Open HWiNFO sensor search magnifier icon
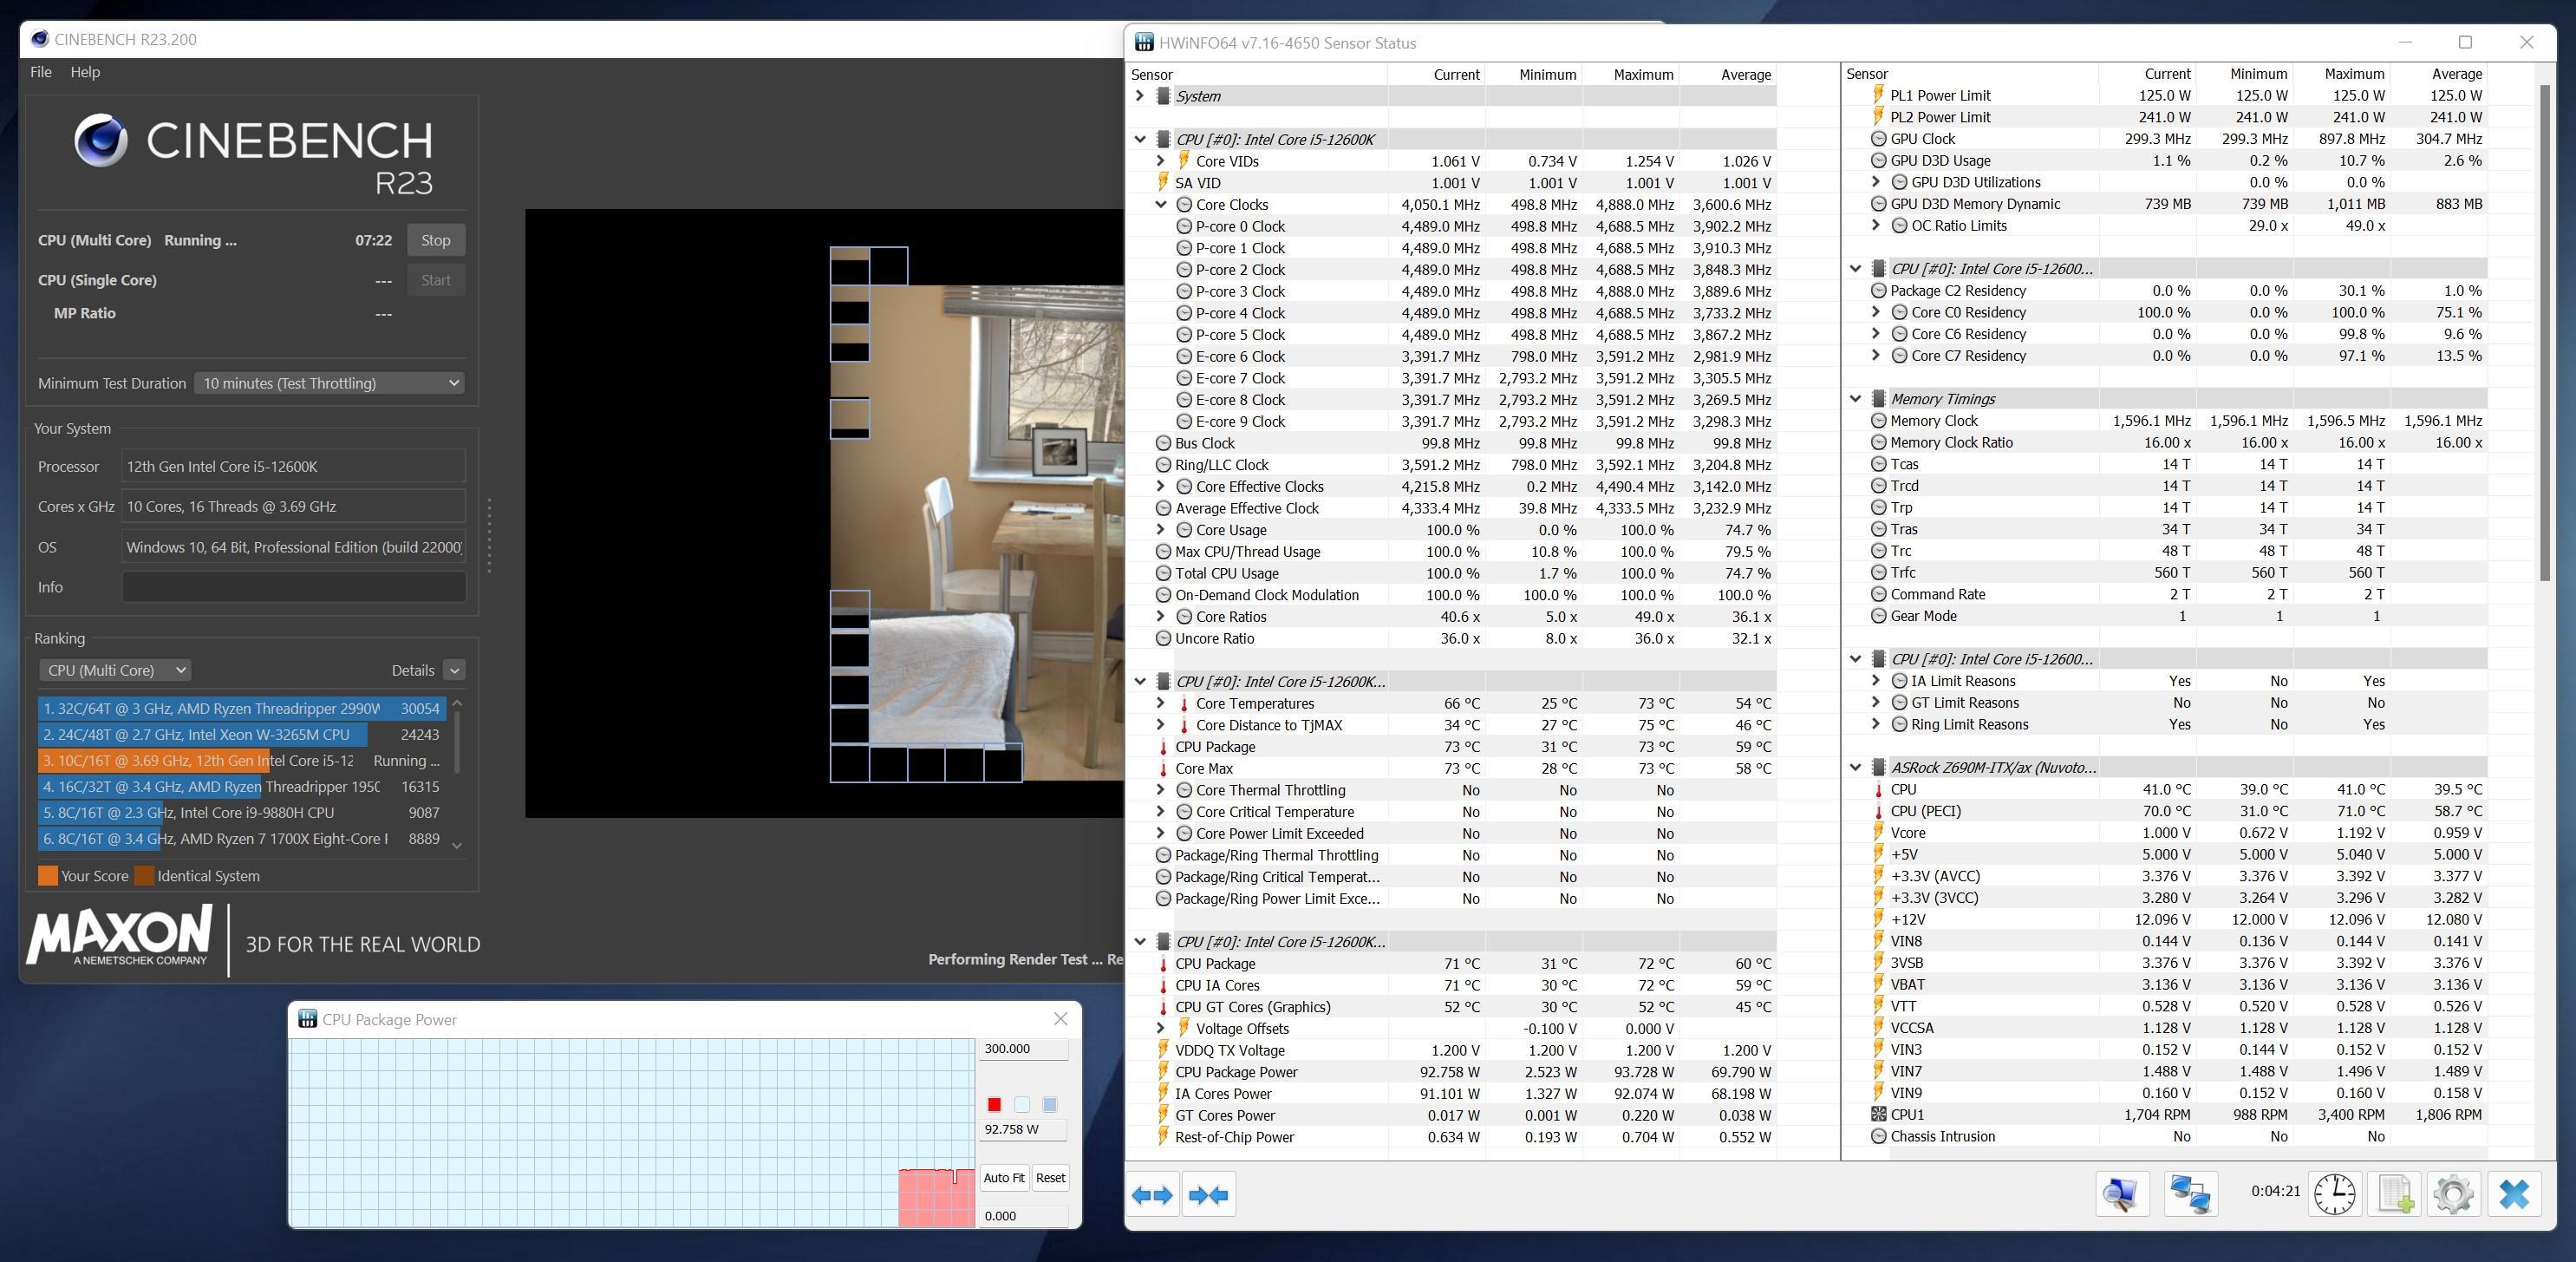This screenshot has height=1262, width=2576. (2122, 1193)
